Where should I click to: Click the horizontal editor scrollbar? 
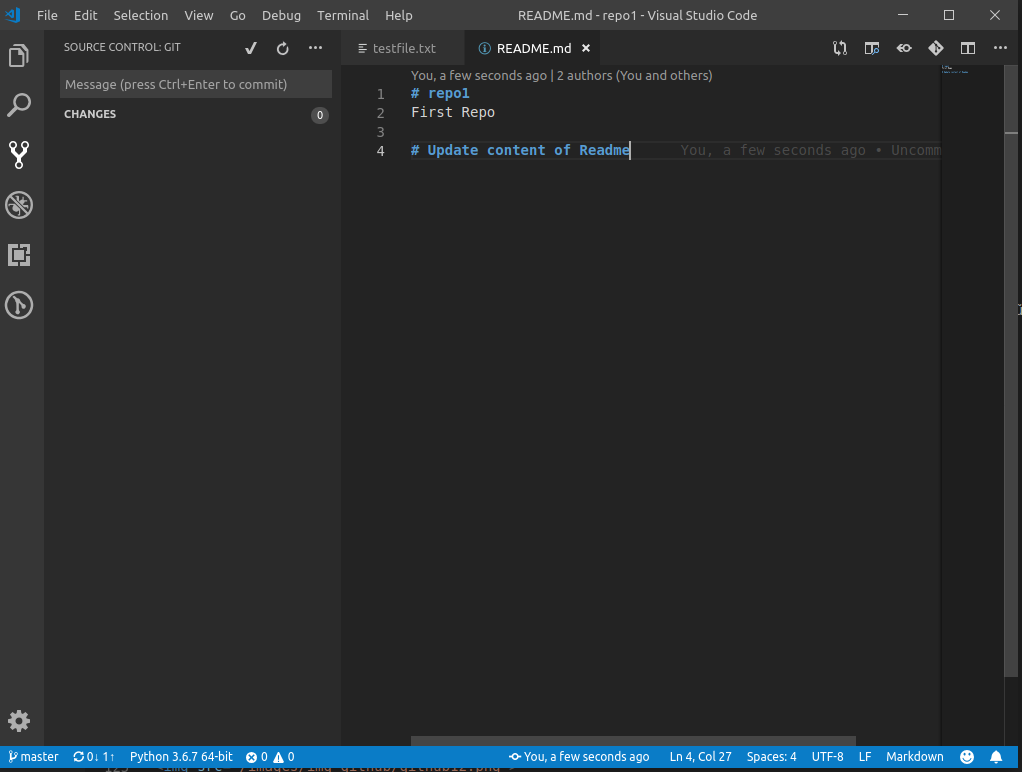point(633,741)
